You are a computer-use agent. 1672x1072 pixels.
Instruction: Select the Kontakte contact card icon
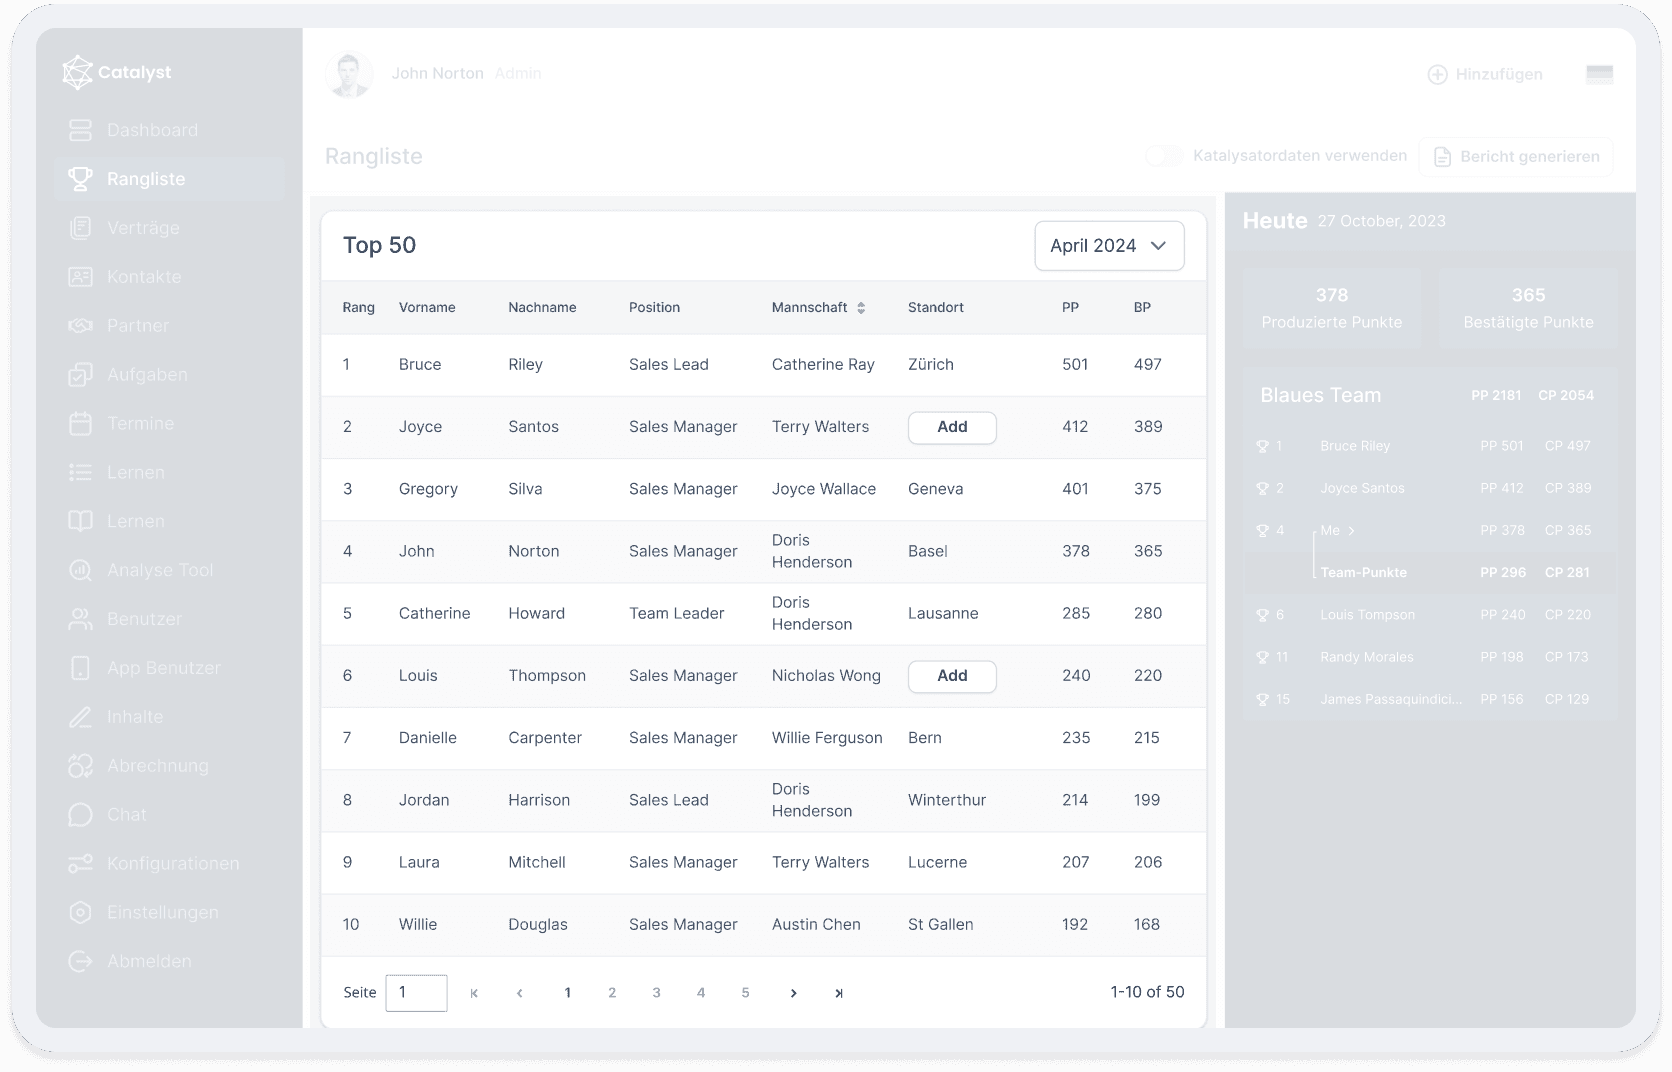(80, 277)
